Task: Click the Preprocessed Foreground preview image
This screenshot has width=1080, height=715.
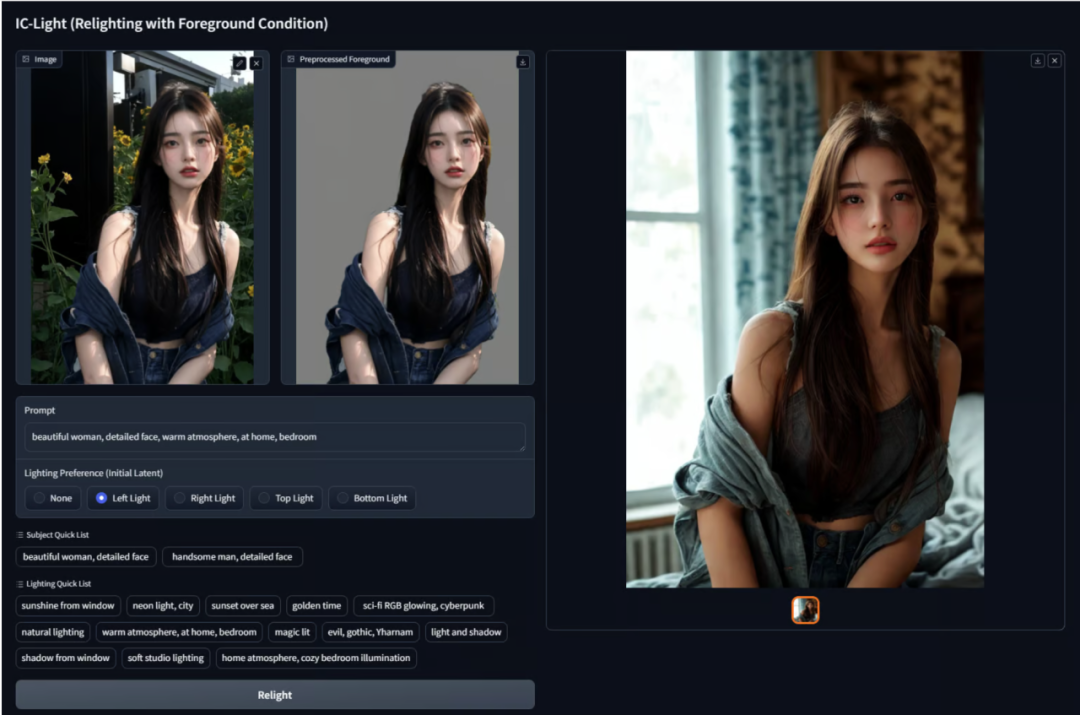Action: tap(407, 217)
